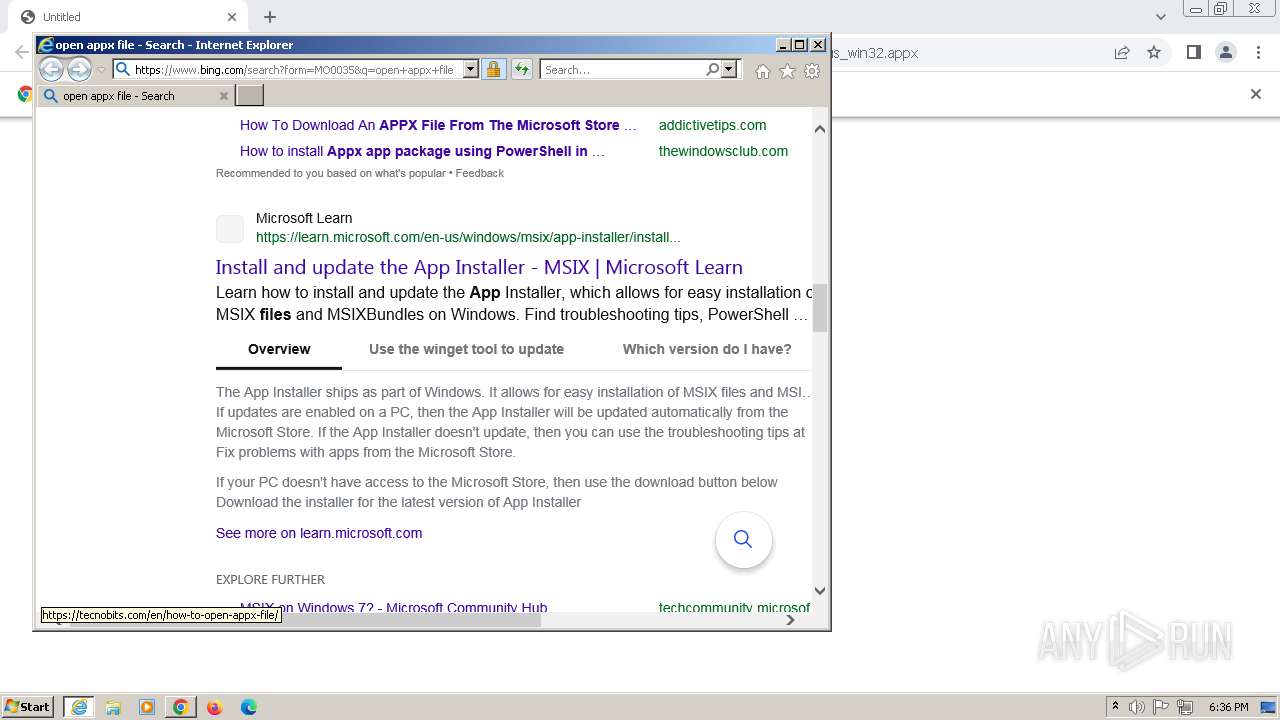This screenshot has height=720, width=1280.
Task: Click the round floating search icon button
Action: tap(743, 540)
